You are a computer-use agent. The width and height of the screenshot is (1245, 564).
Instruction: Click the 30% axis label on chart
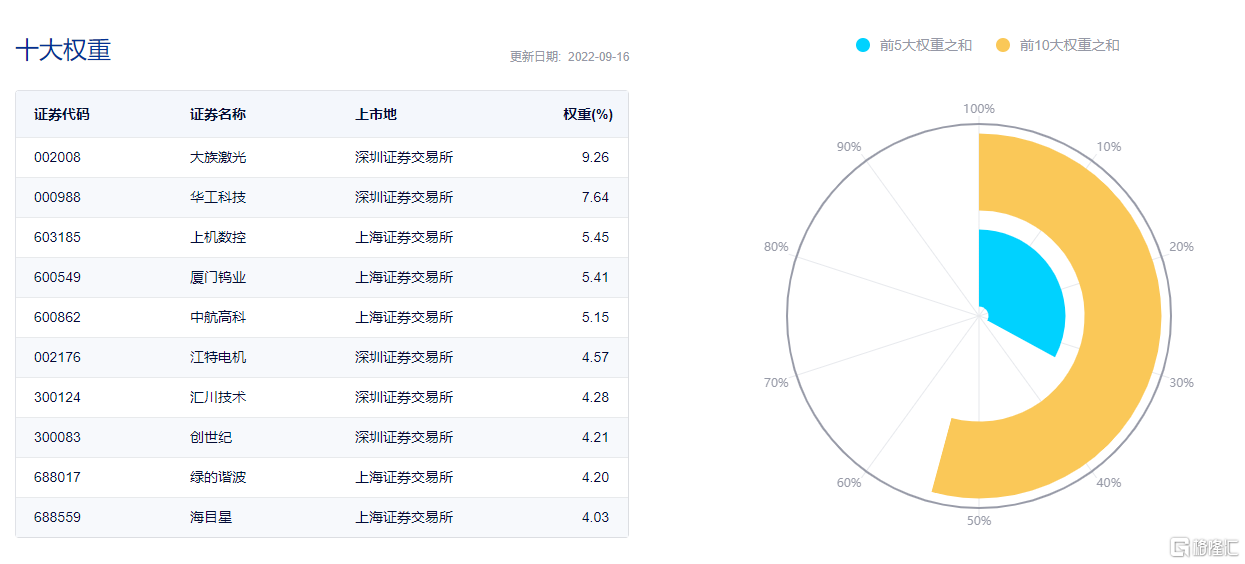point(1181,383)
